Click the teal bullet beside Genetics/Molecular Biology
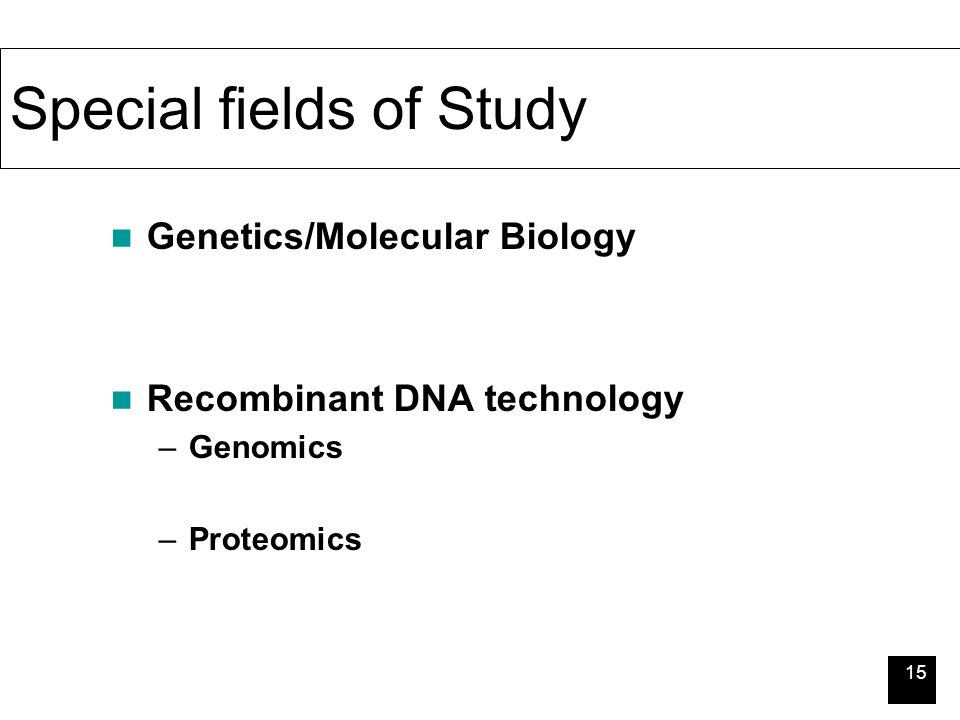The width and height of the screenshot is (960, 720). [122, 238]
